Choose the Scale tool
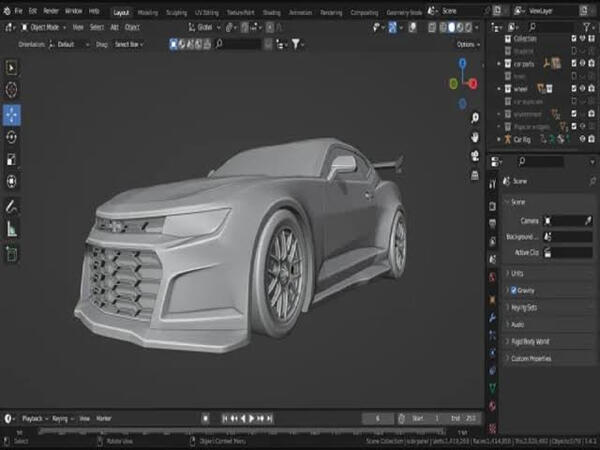The width and height of the screenshot is (600, 450). pos(12,159)
